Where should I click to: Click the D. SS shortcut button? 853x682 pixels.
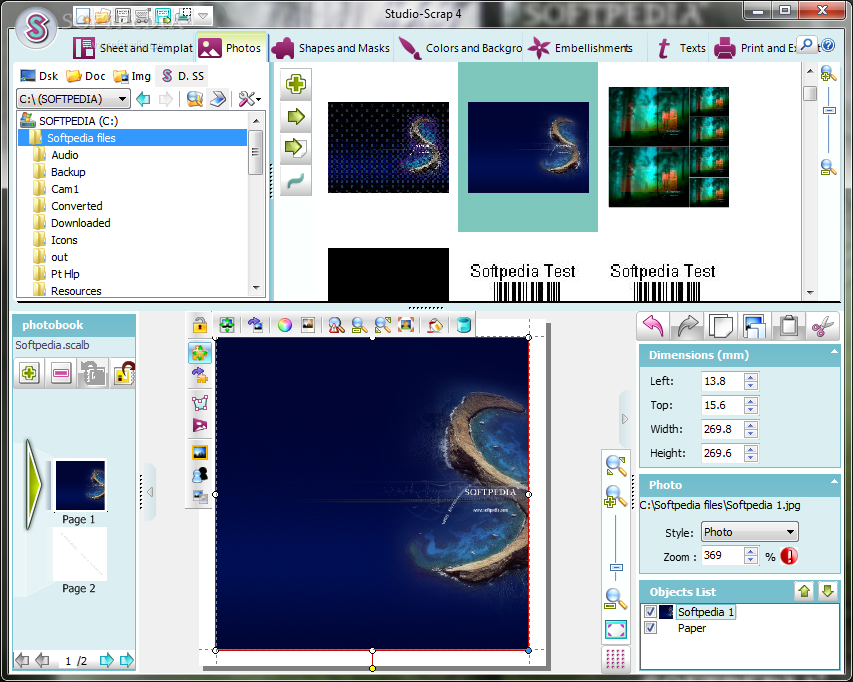183,76
